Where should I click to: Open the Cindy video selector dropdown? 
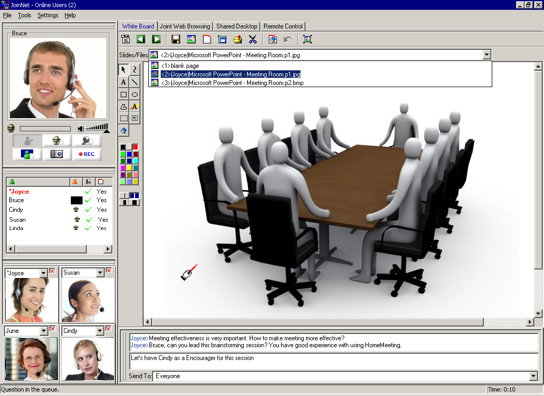coord(100,331)
